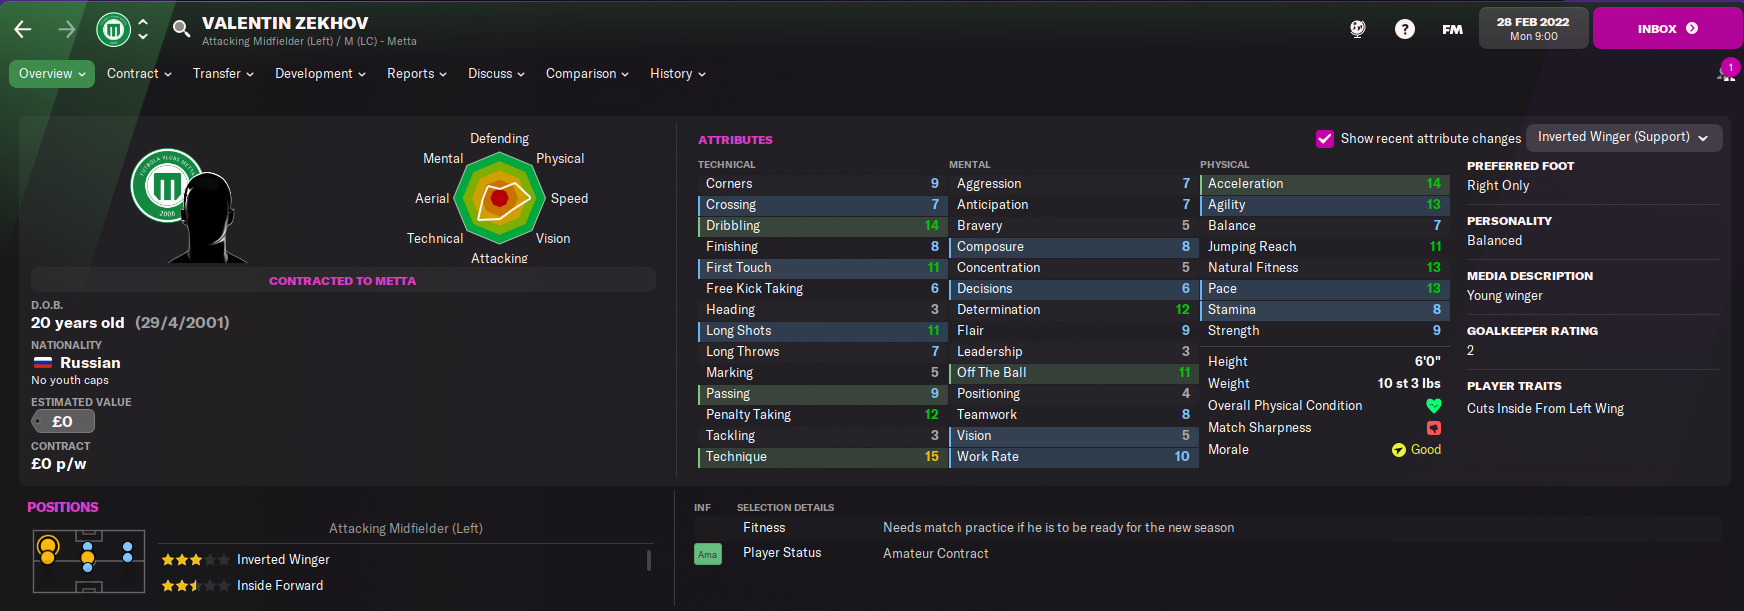The width and height of the screenshot is (1744, 611).
Task: Open the Comparison menu
Action: point(587,74)
